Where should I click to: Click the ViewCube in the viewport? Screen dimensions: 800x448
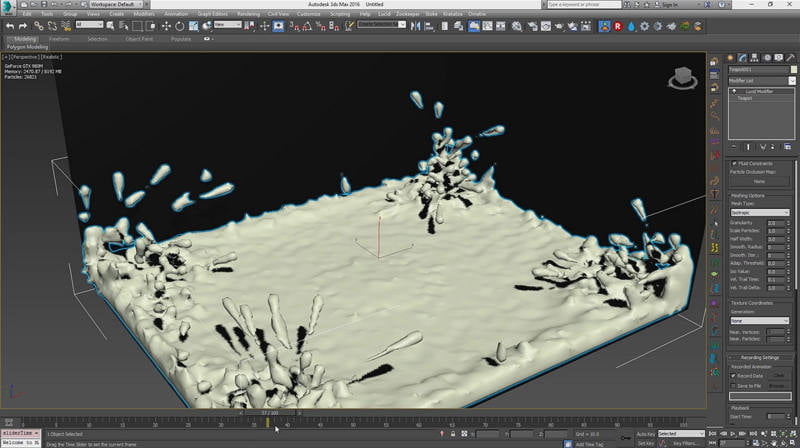tap(683, 76)
